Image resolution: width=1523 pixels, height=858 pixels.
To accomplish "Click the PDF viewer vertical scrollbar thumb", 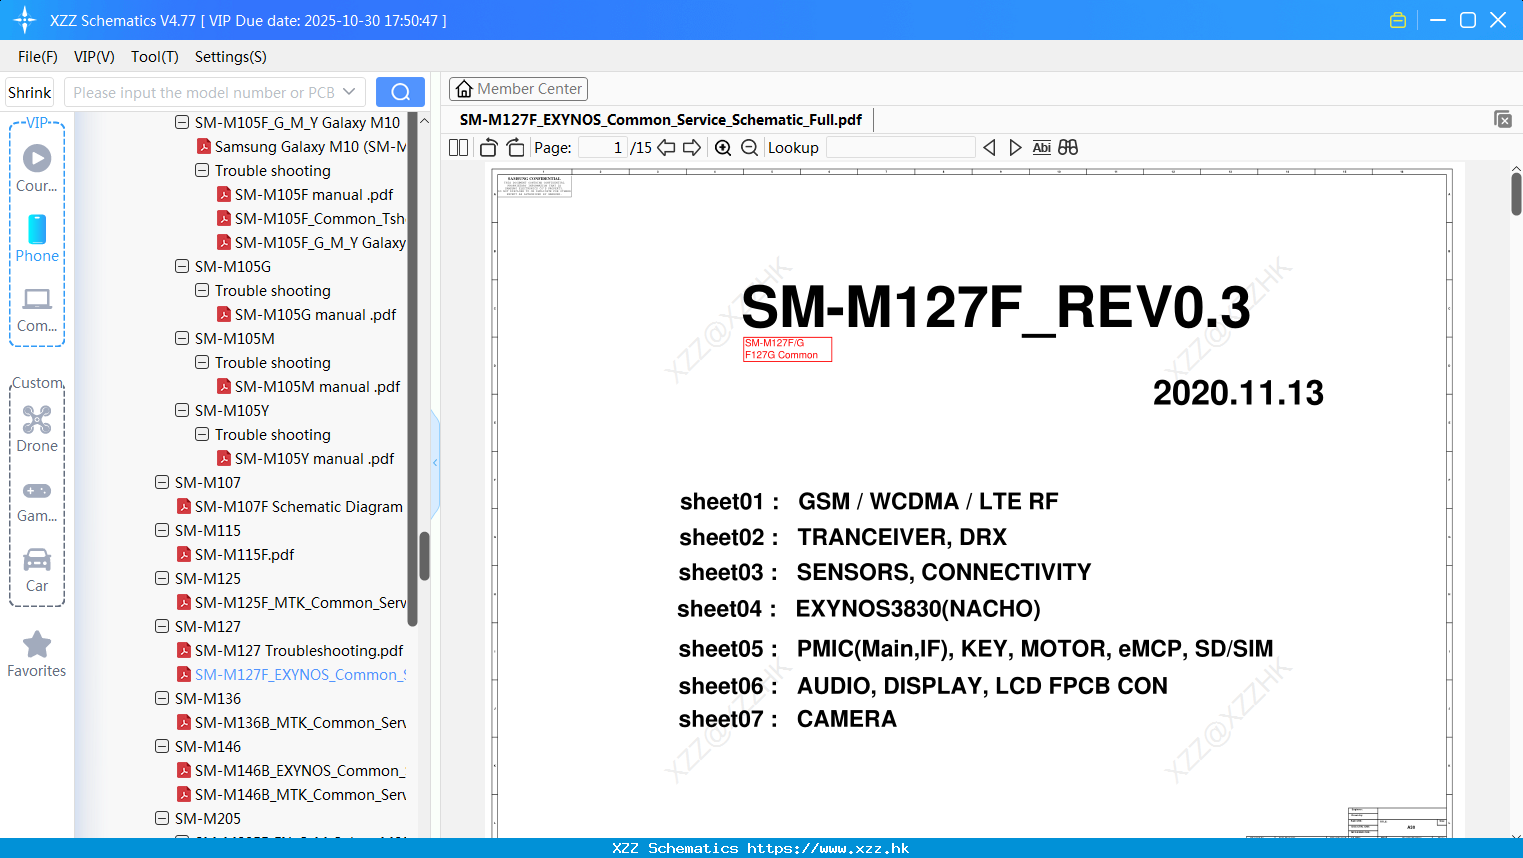I will 1516,193.
